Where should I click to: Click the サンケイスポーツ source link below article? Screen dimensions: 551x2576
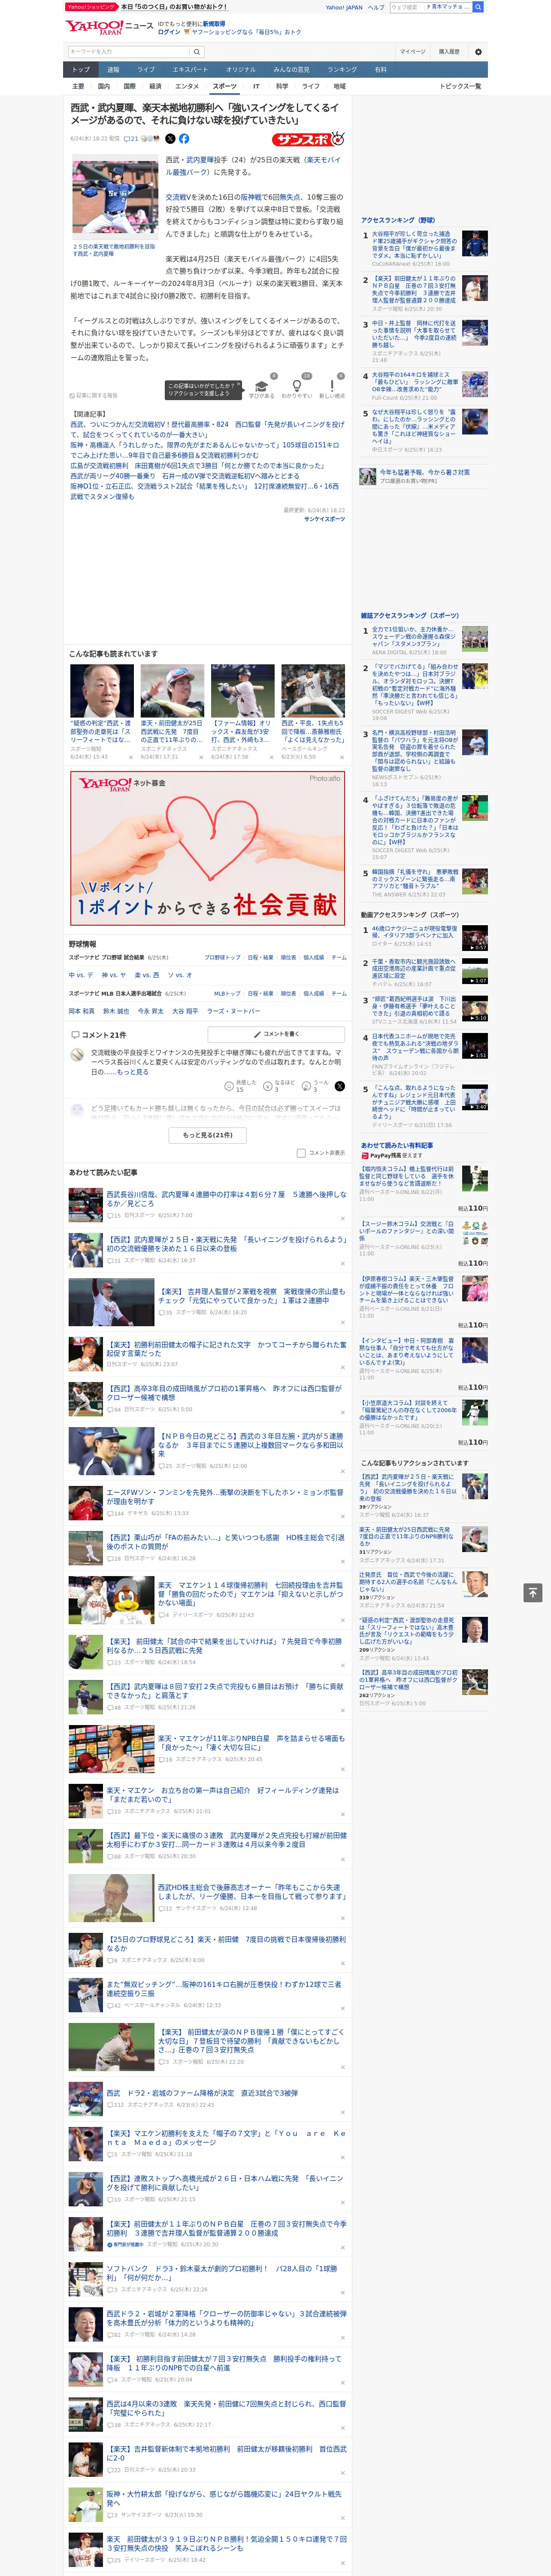[x=324, y=519]
